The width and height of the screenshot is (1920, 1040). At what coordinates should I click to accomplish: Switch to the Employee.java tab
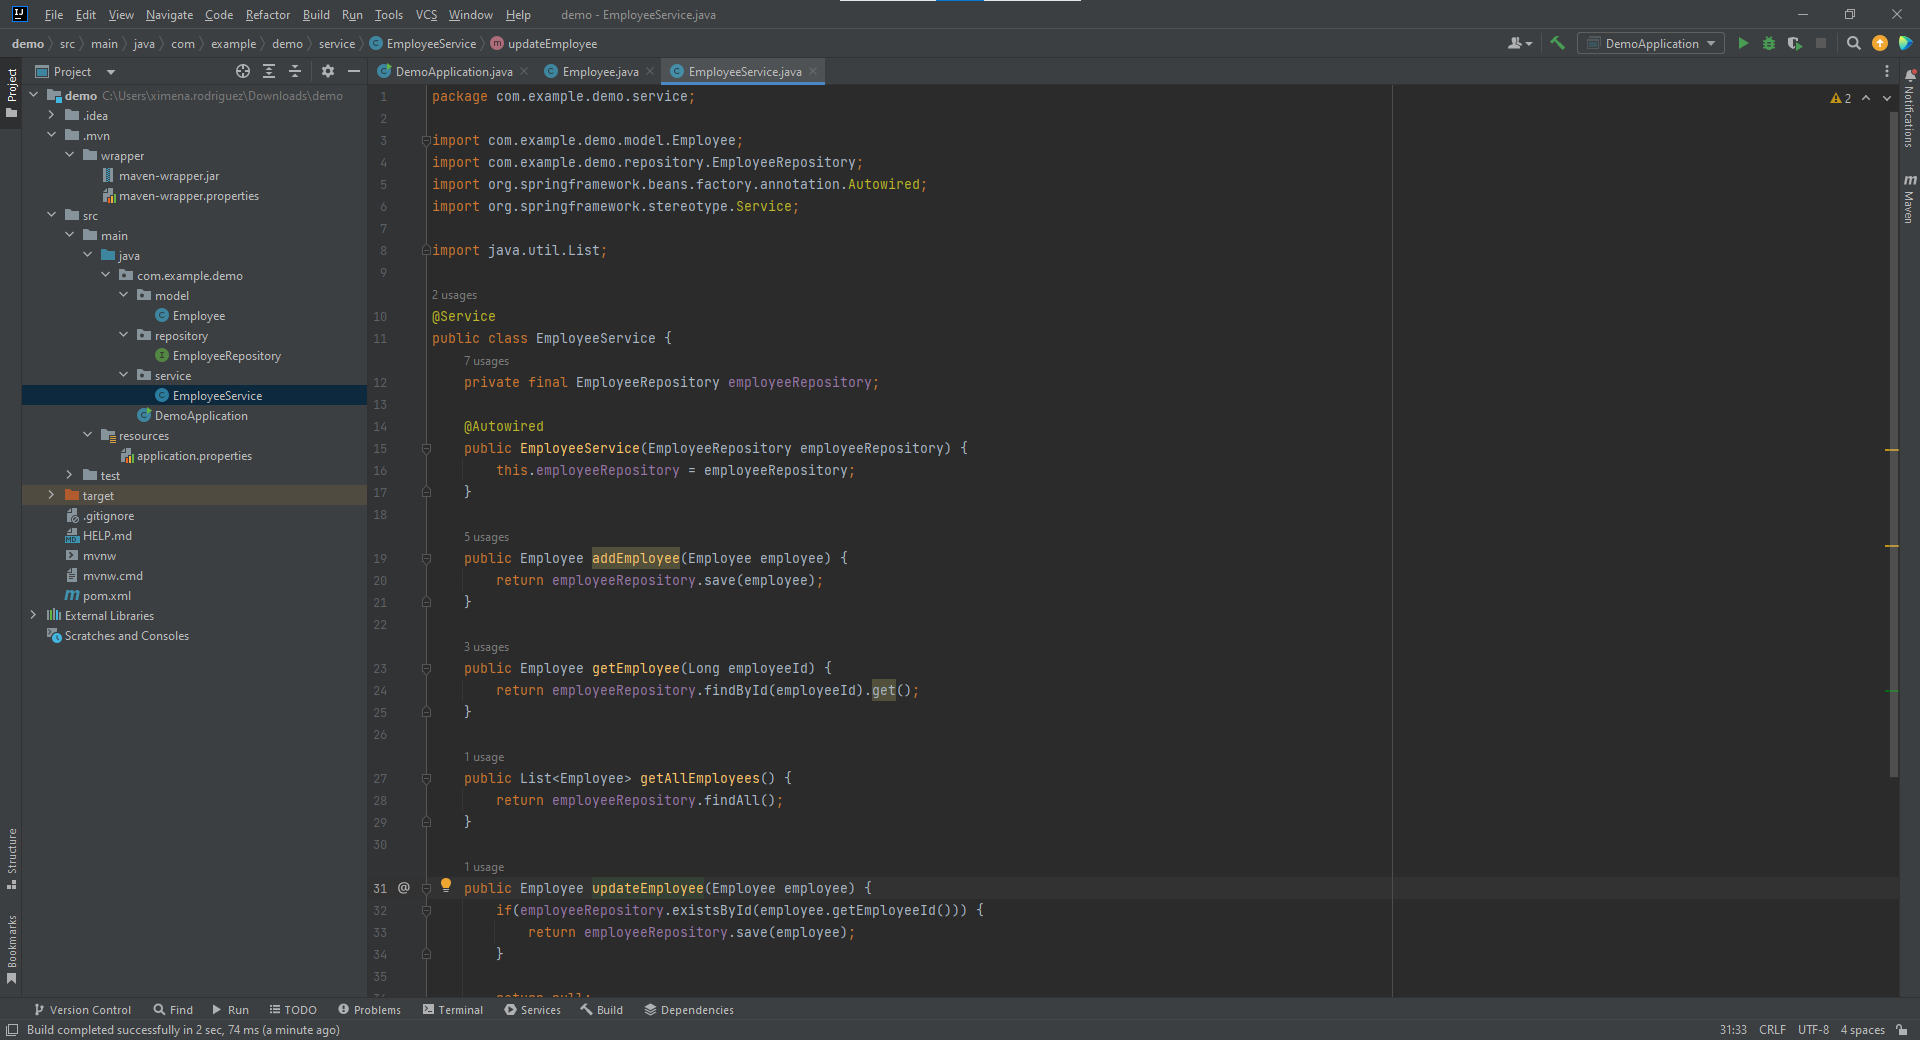coord(600,71)
